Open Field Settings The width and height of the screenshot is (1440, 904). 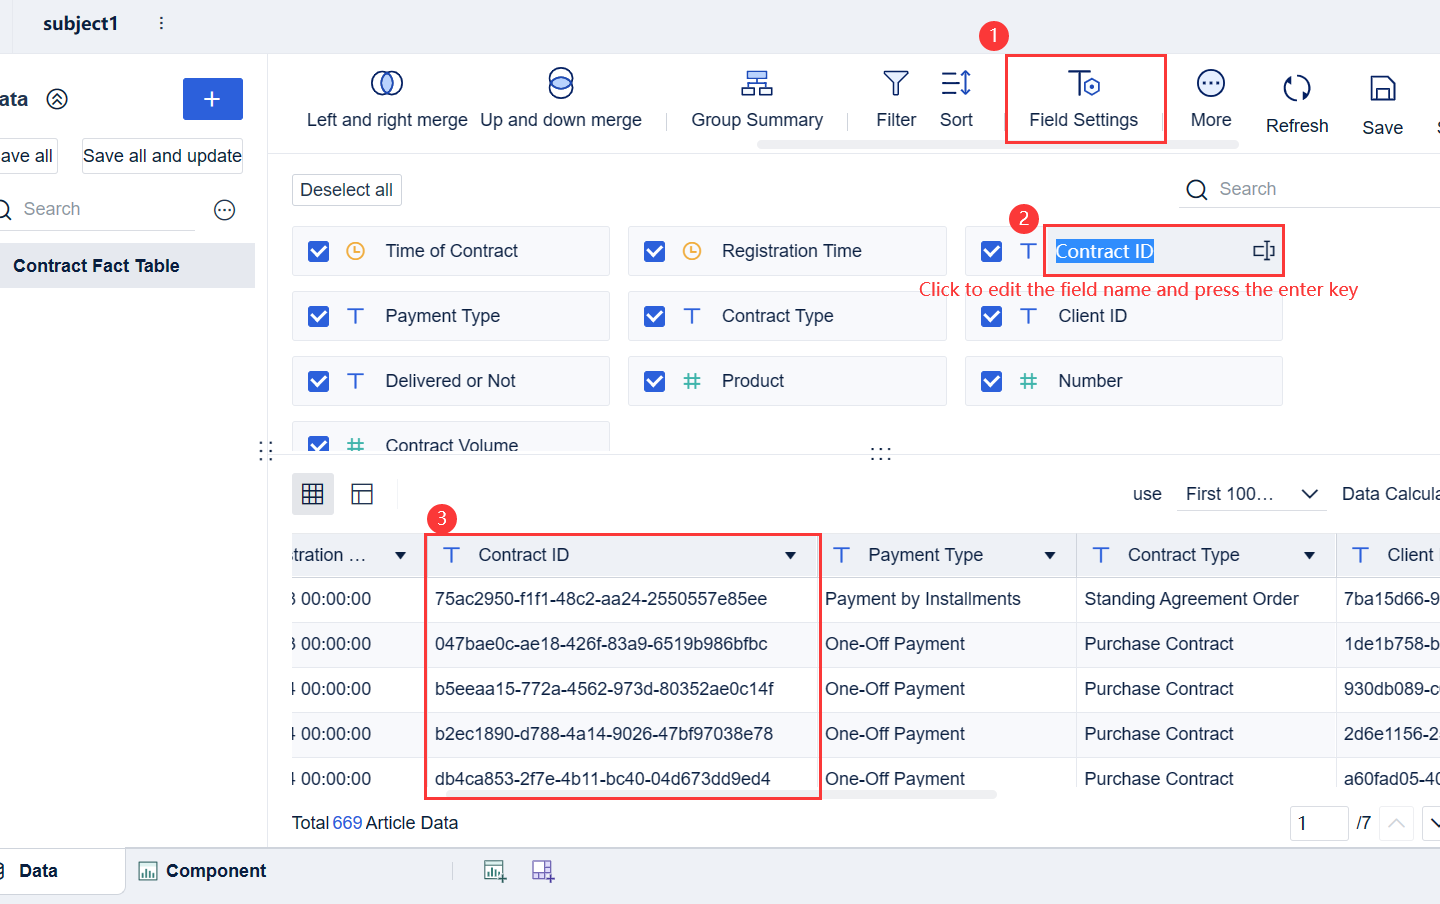tap(1085, 98)
